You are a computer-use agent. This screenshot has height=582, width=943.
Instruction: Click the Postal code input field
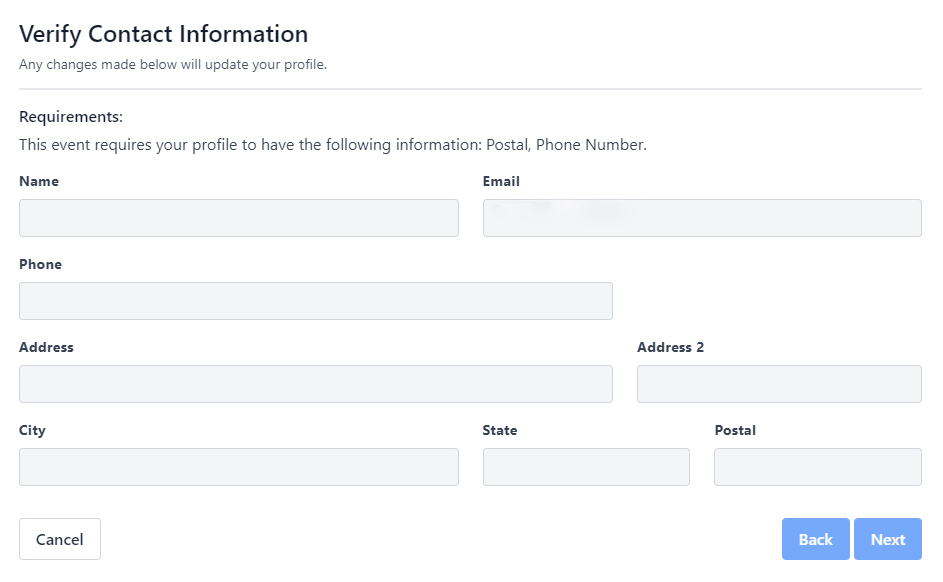point(817,467)
